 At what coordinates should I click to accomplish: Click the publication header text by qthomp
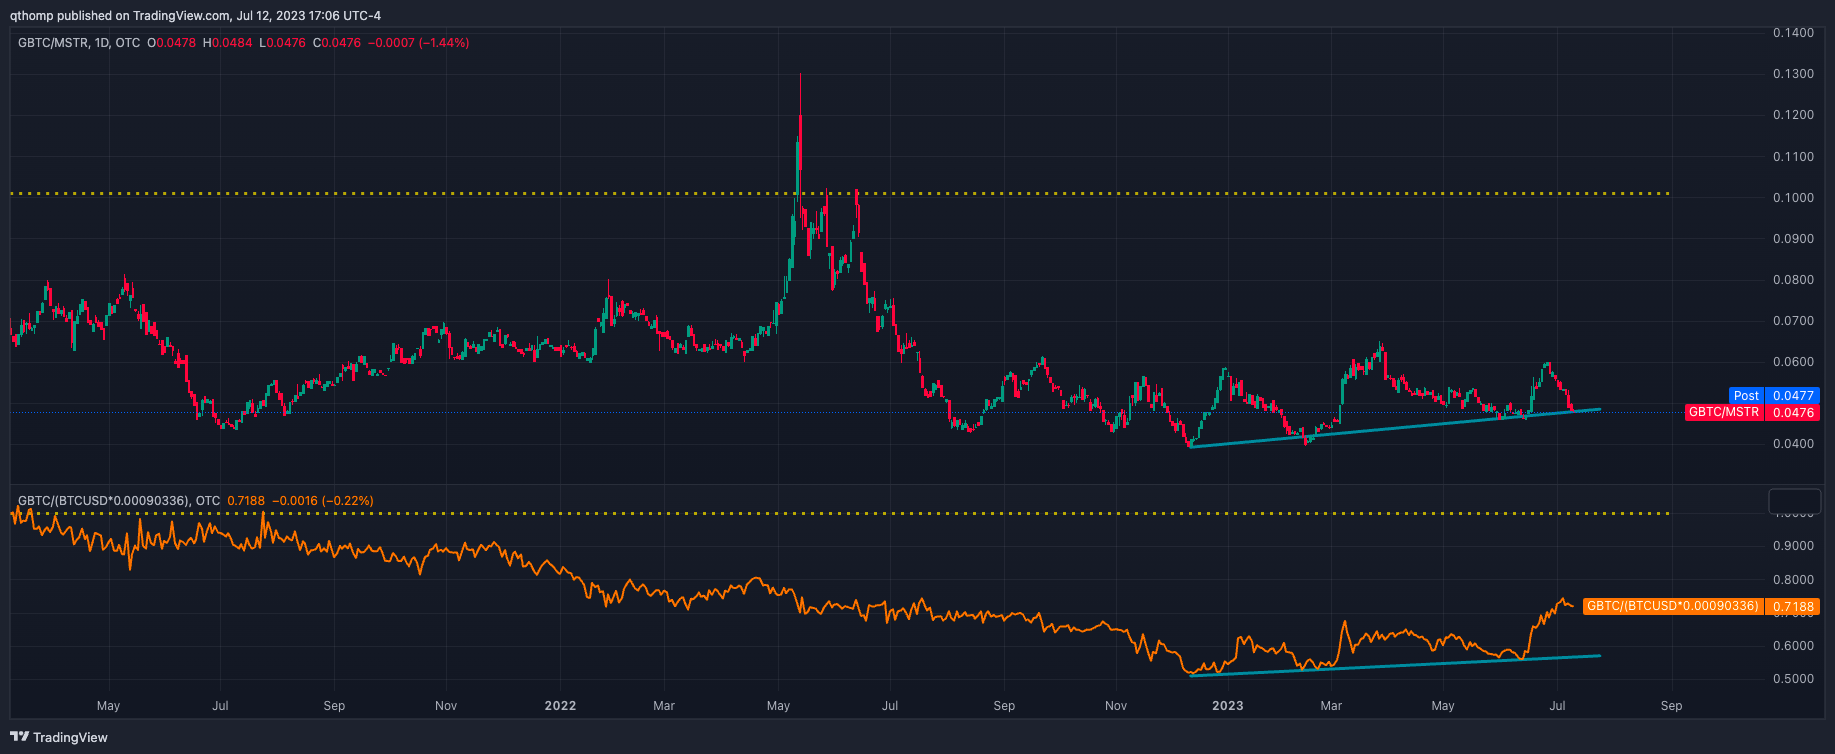tap(195, 15)
